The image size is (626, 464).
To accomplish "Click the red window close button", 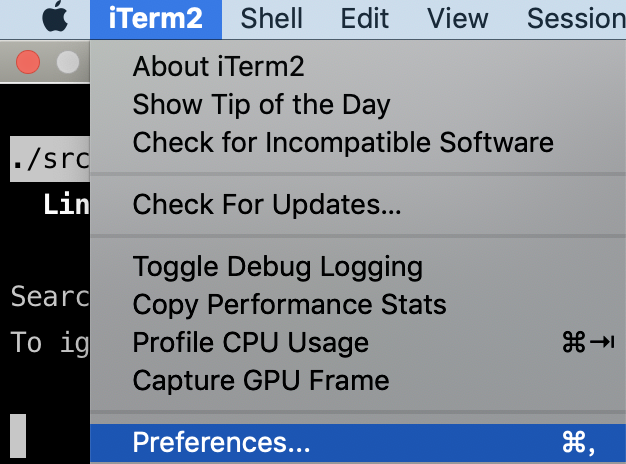I will pyautogui.click(x=28, y=62).
